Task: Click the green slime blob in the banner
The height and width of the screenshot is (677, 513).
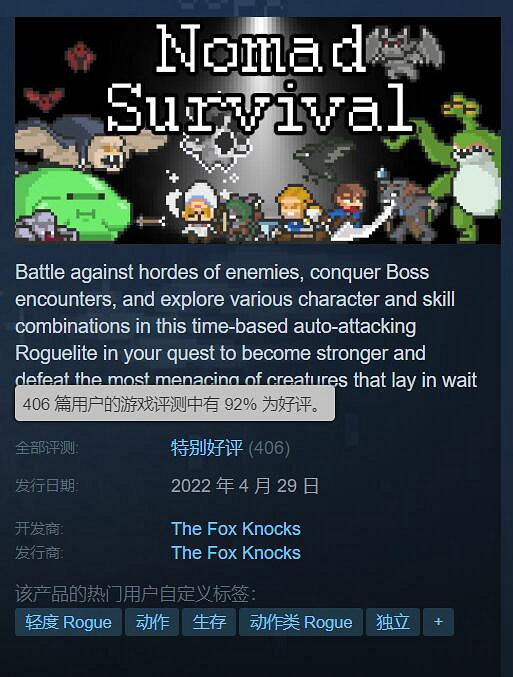Action: (x=69, y=204)
